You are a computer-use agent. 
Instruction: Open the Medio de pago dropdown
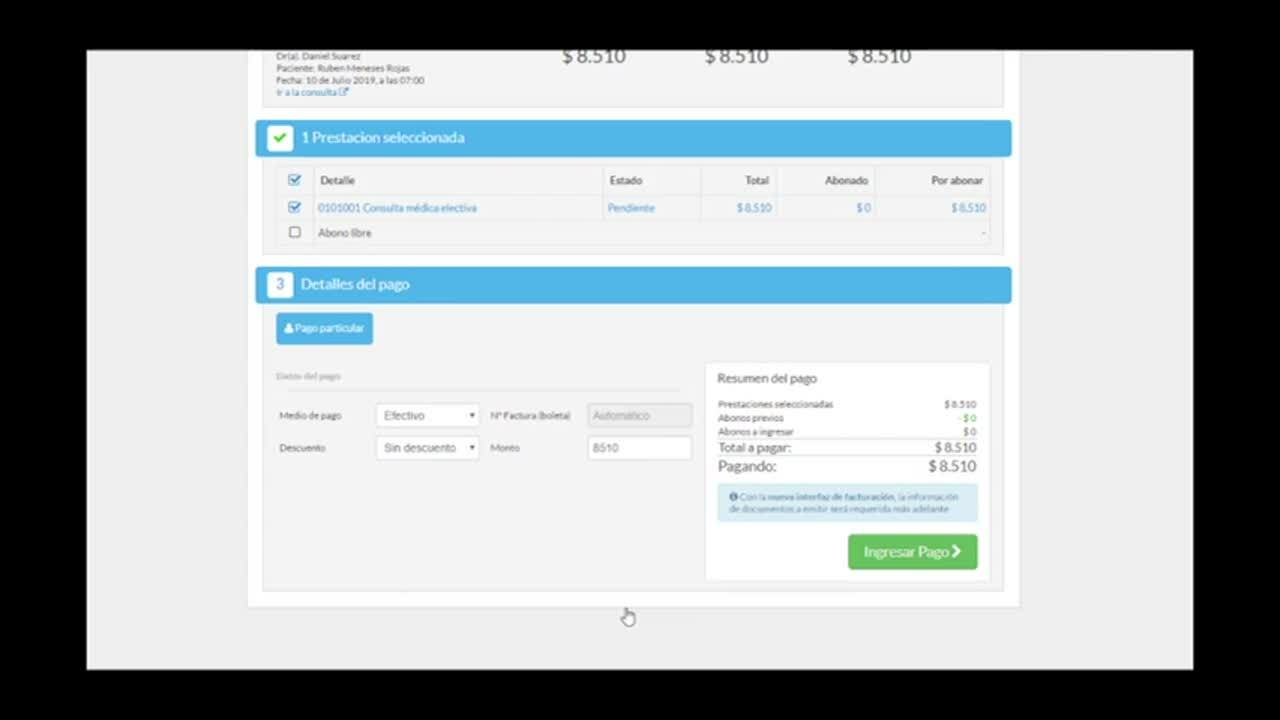coord(428,415)
